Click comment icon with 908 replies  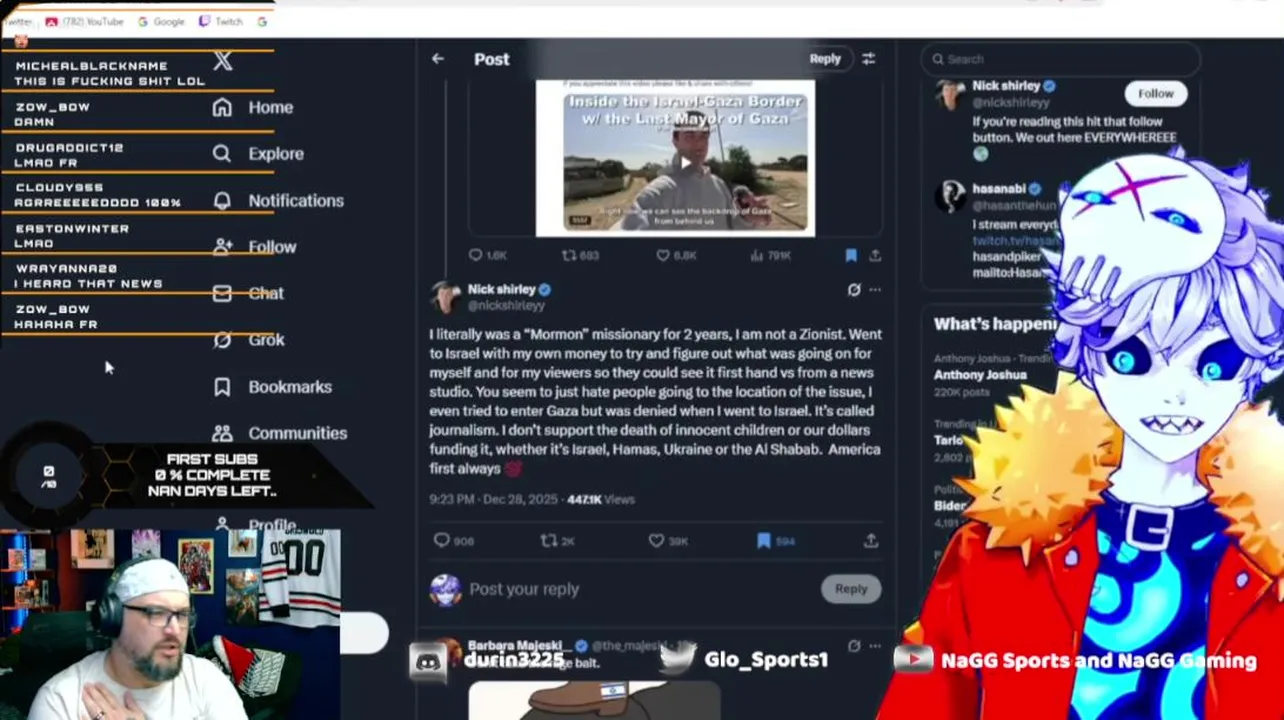click(442, 540)
